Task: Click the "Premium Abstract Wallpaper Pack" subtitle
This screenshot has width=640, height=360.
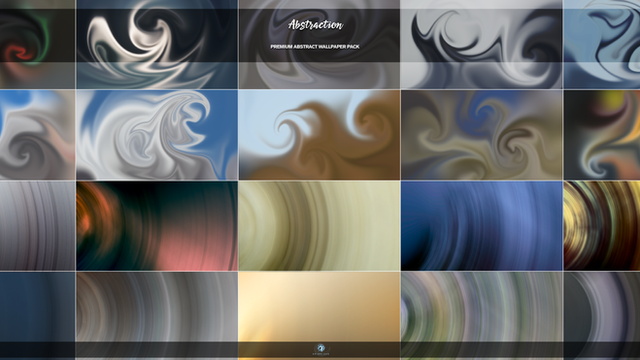Action: (315, 47)
